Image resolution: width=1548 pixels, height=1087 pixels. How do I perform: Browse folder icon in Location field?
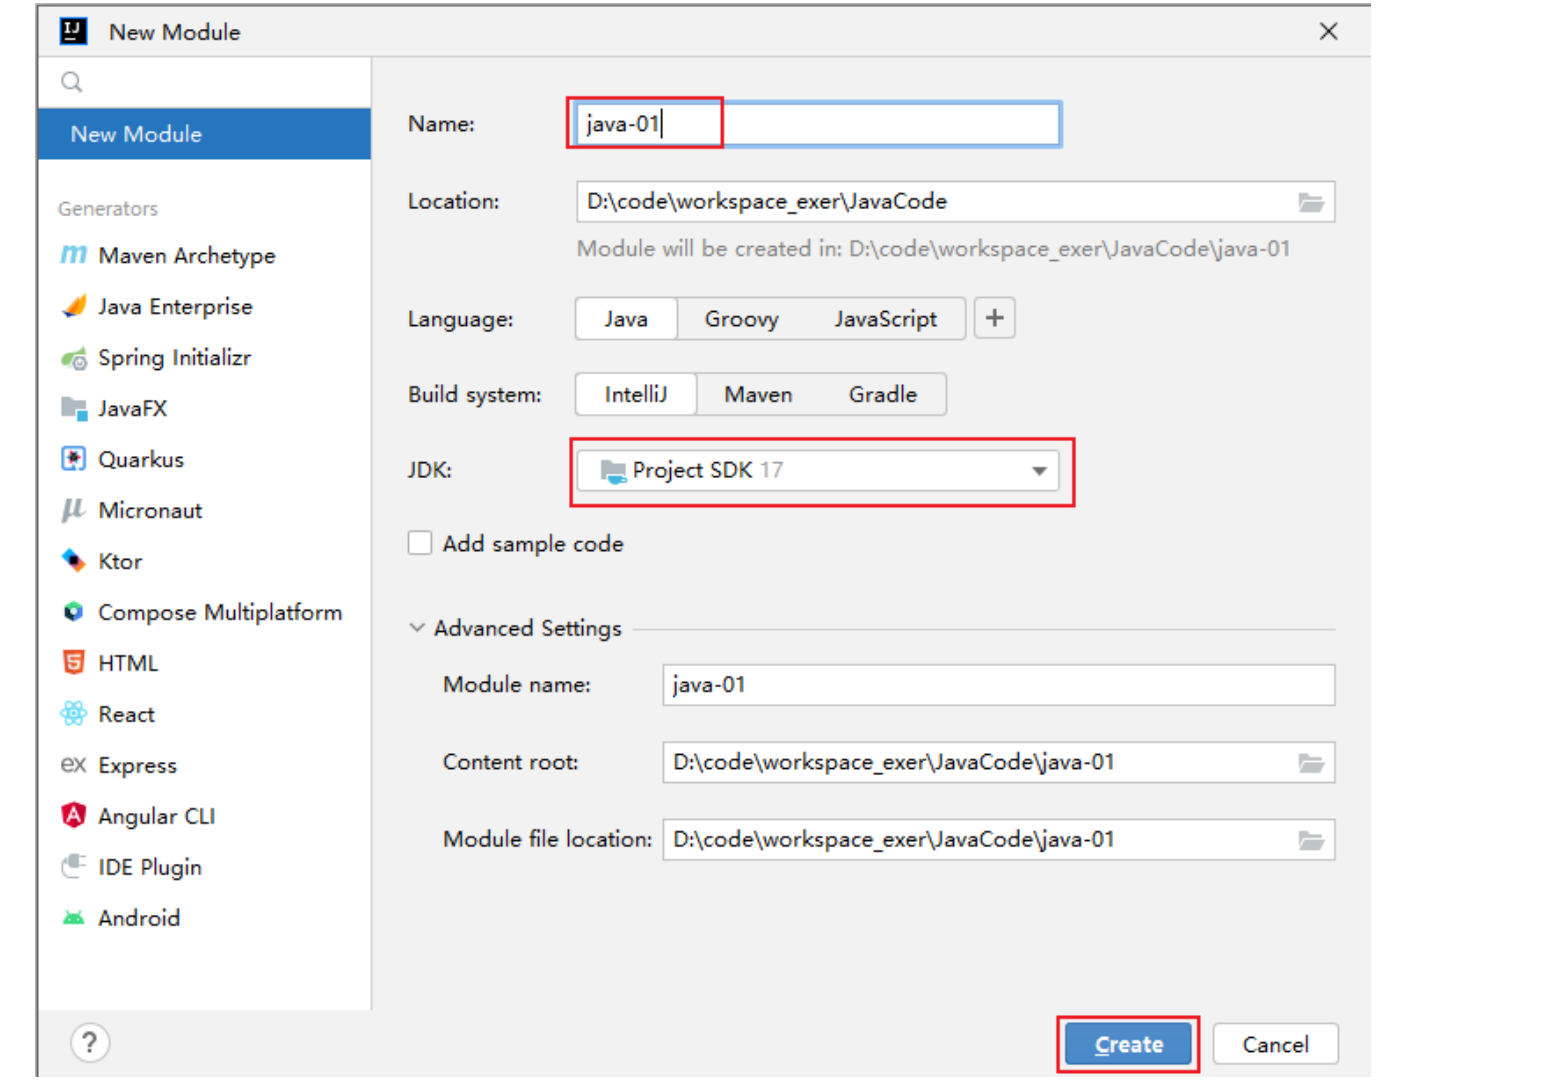point(1311,202)
